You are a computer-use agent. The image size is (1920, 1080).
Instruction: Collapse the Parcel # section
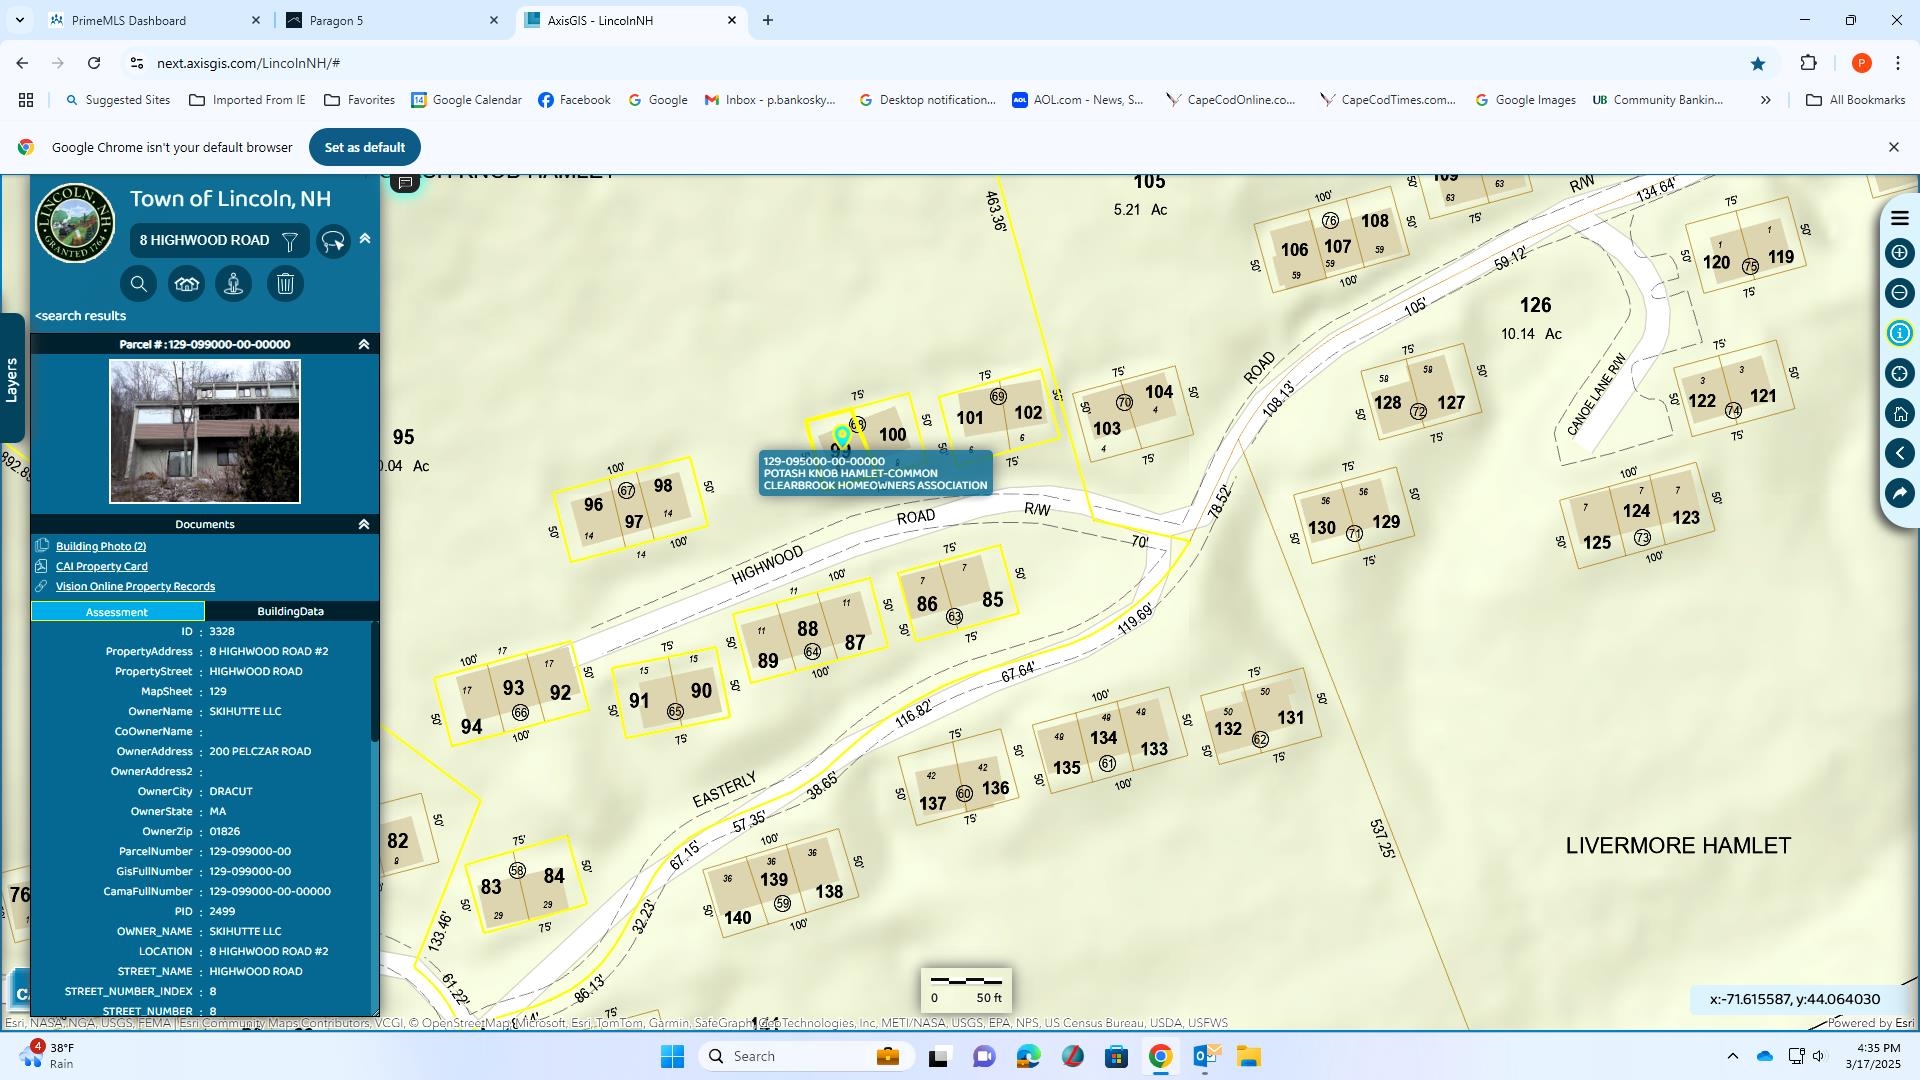[364, 344]
